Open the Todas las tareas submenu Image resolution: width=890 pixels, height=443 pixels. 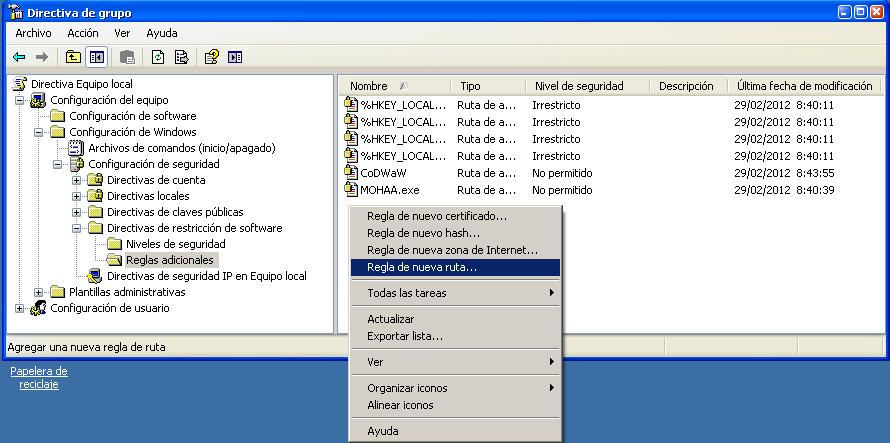pyautogui.click(x=455, y=293)
